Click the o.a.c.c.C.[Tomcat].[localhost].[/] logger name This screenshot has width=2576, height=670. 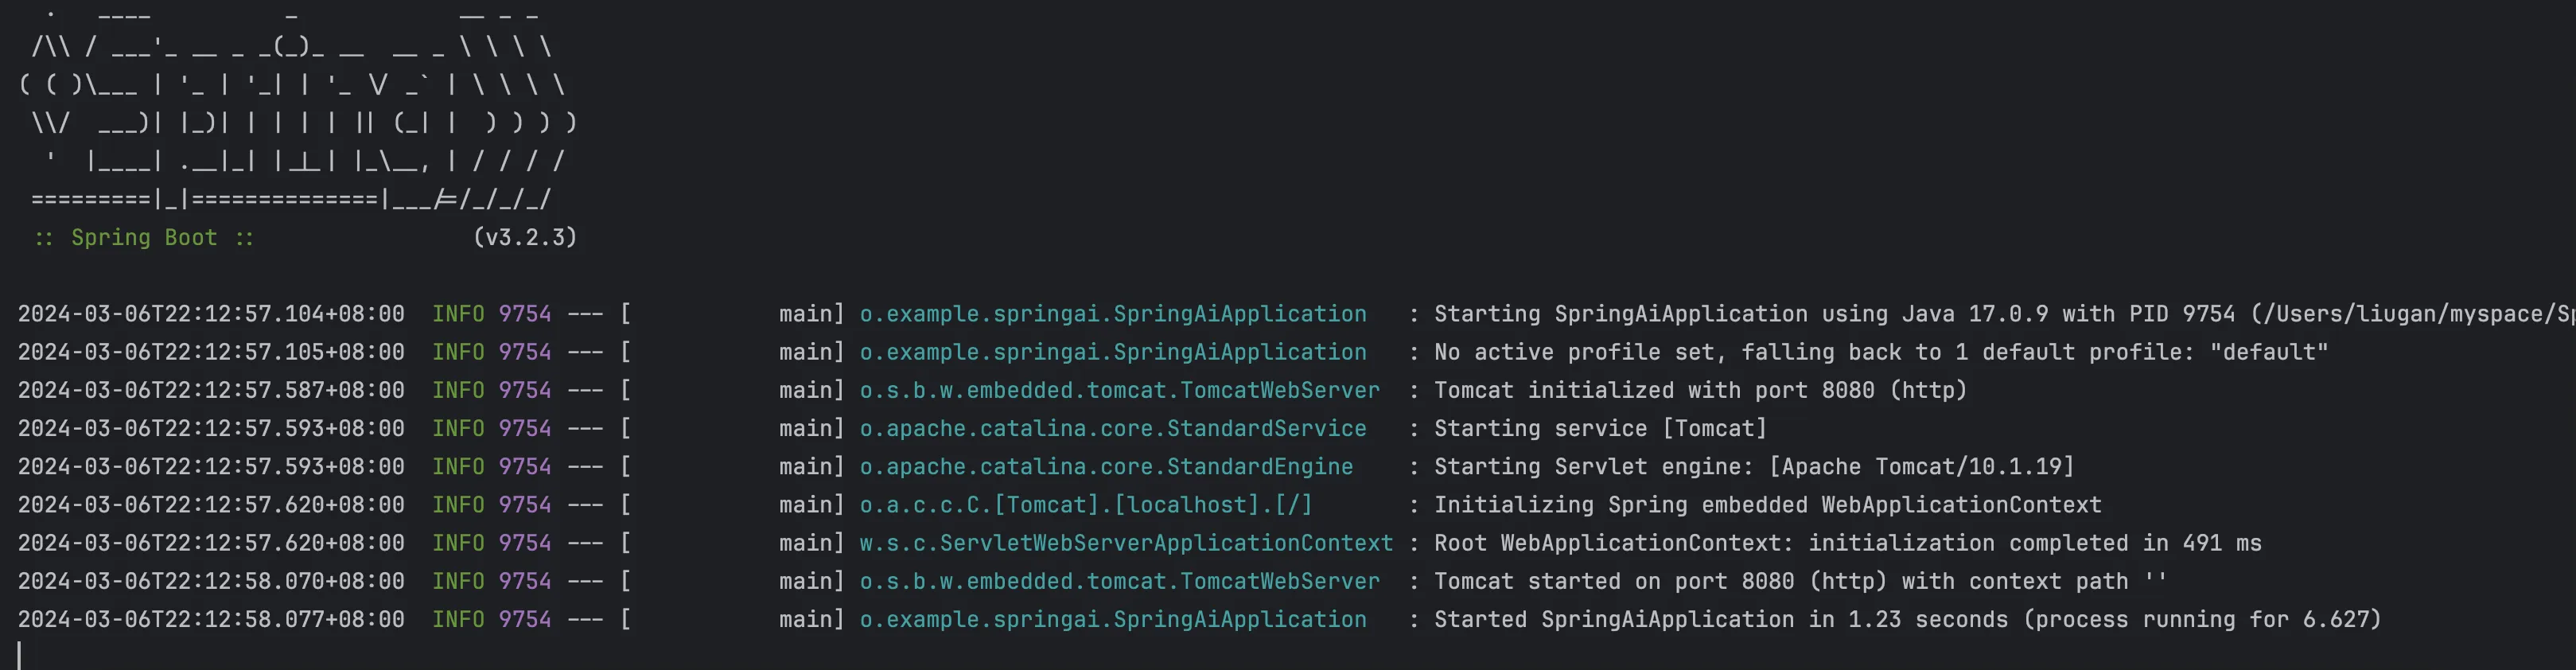click(x=1085, y=505)
